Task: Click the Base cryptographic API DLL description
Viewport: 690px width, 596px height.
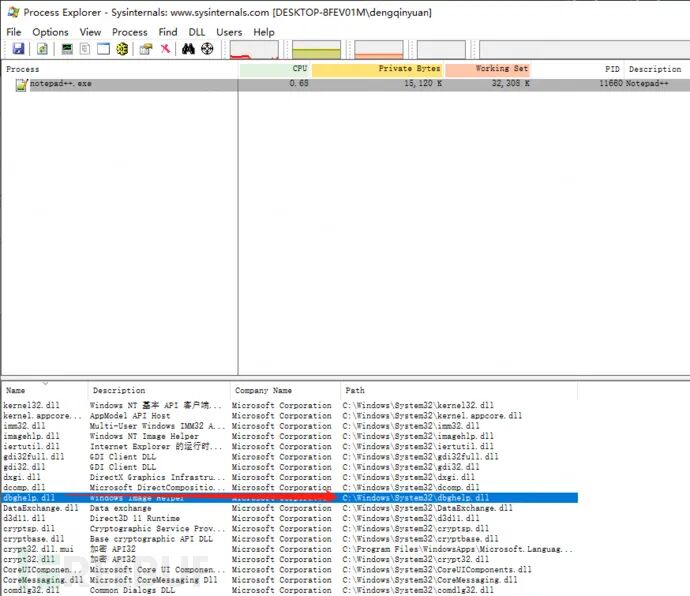Action: point(151,539)
